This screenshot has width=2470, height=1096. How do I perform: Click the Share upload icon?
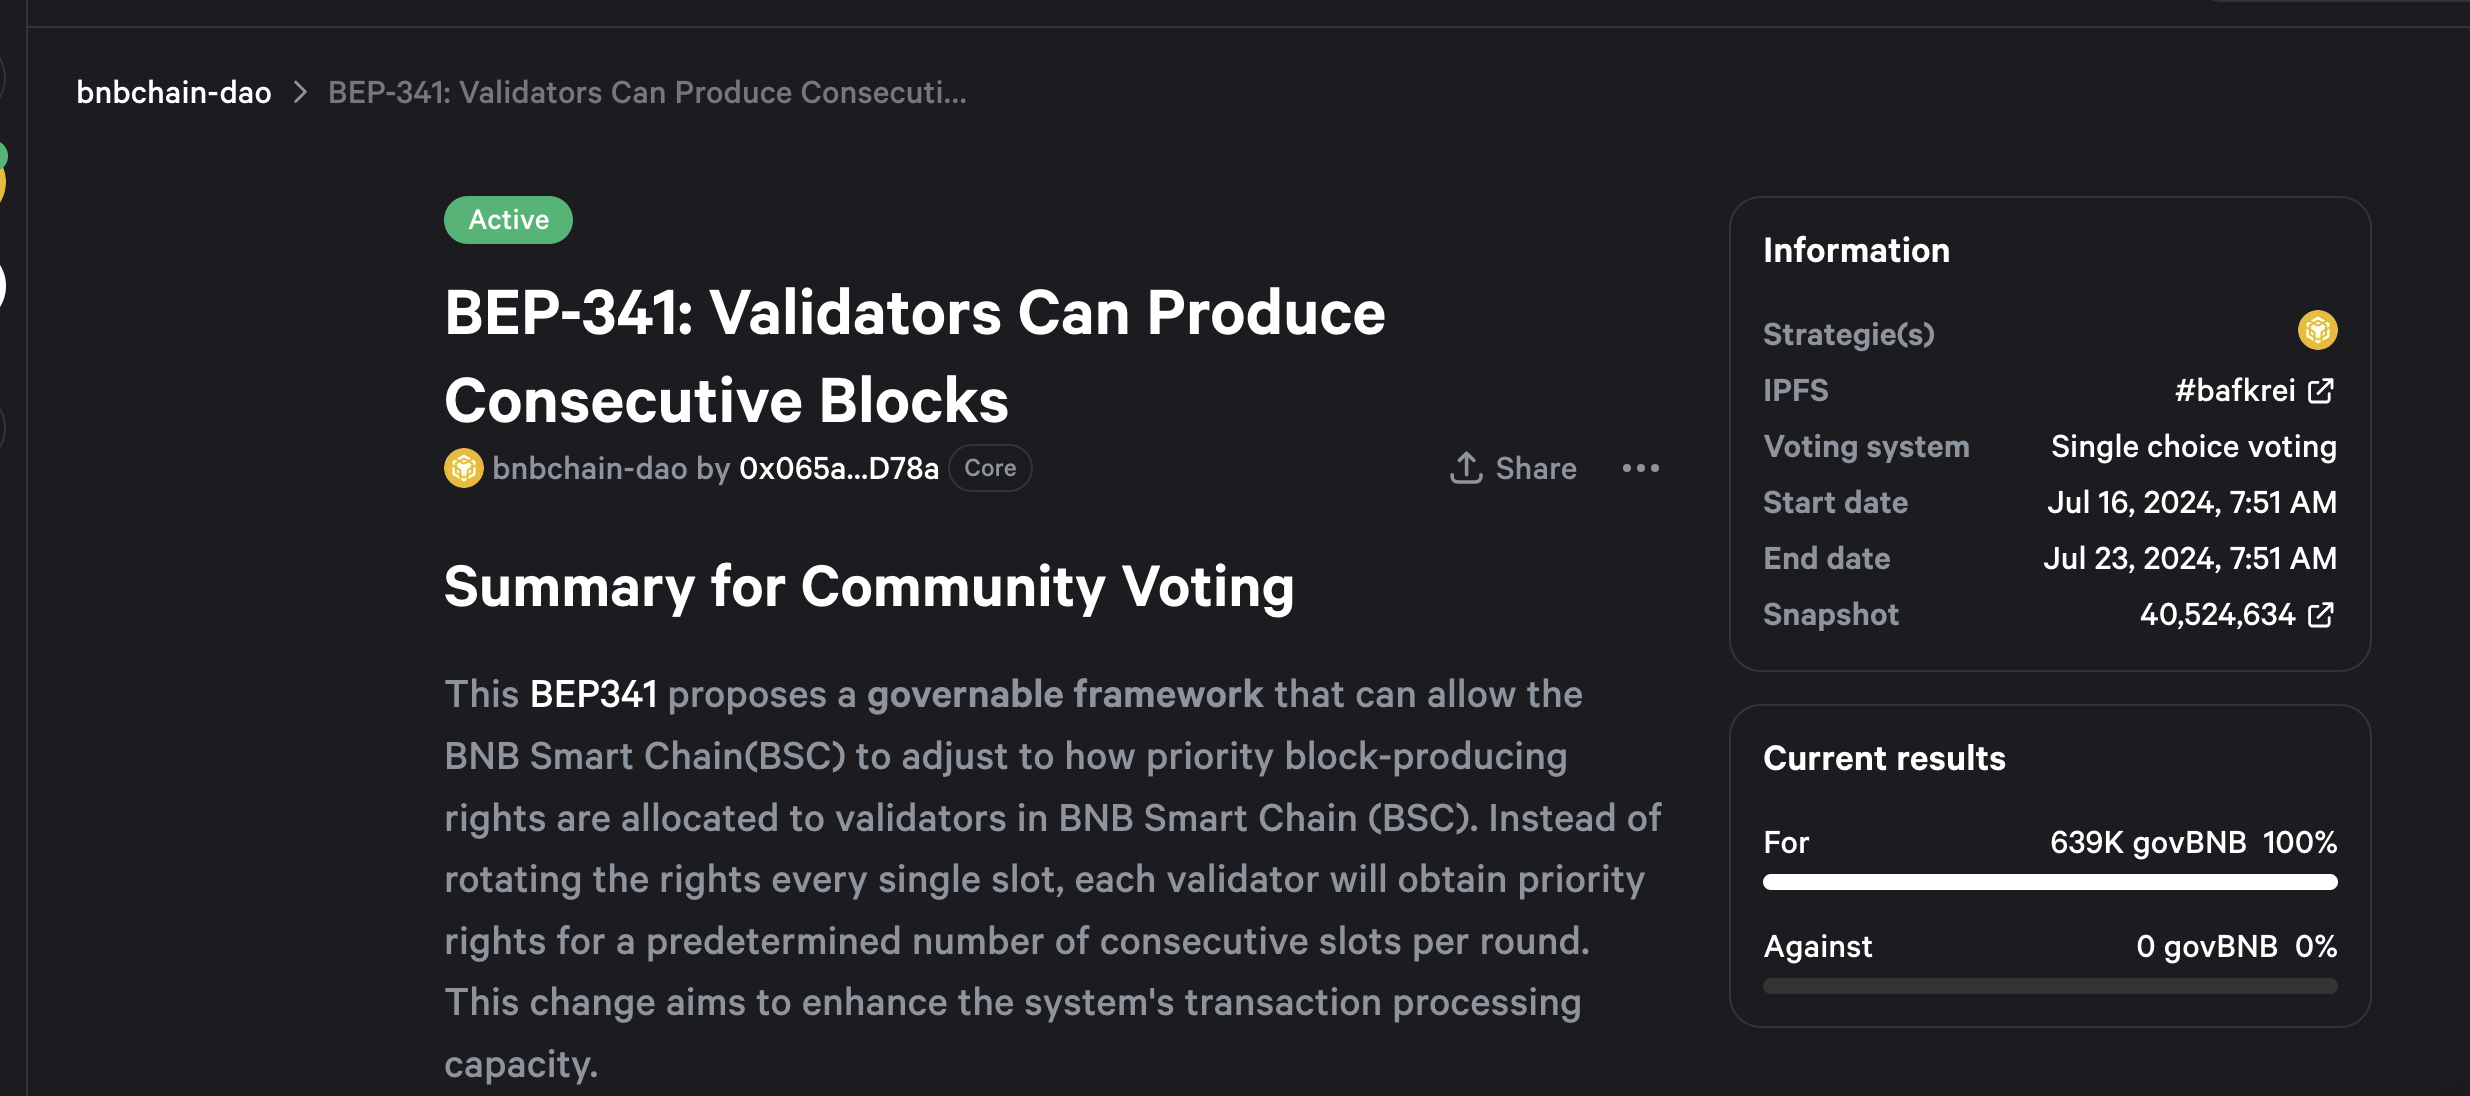(1466, 468)
